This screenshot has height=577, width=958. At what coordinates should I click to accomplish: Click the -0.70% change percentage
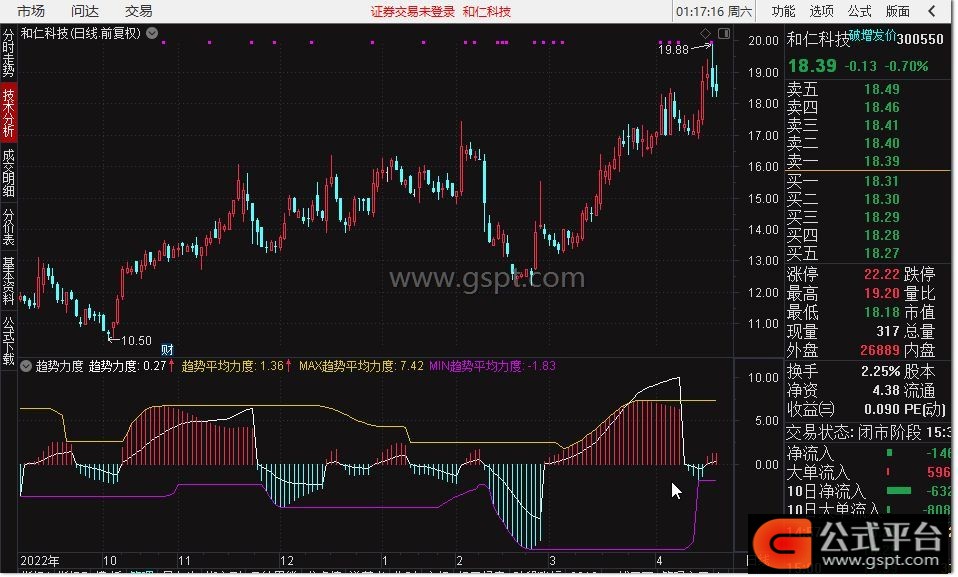tap(907, 66)
